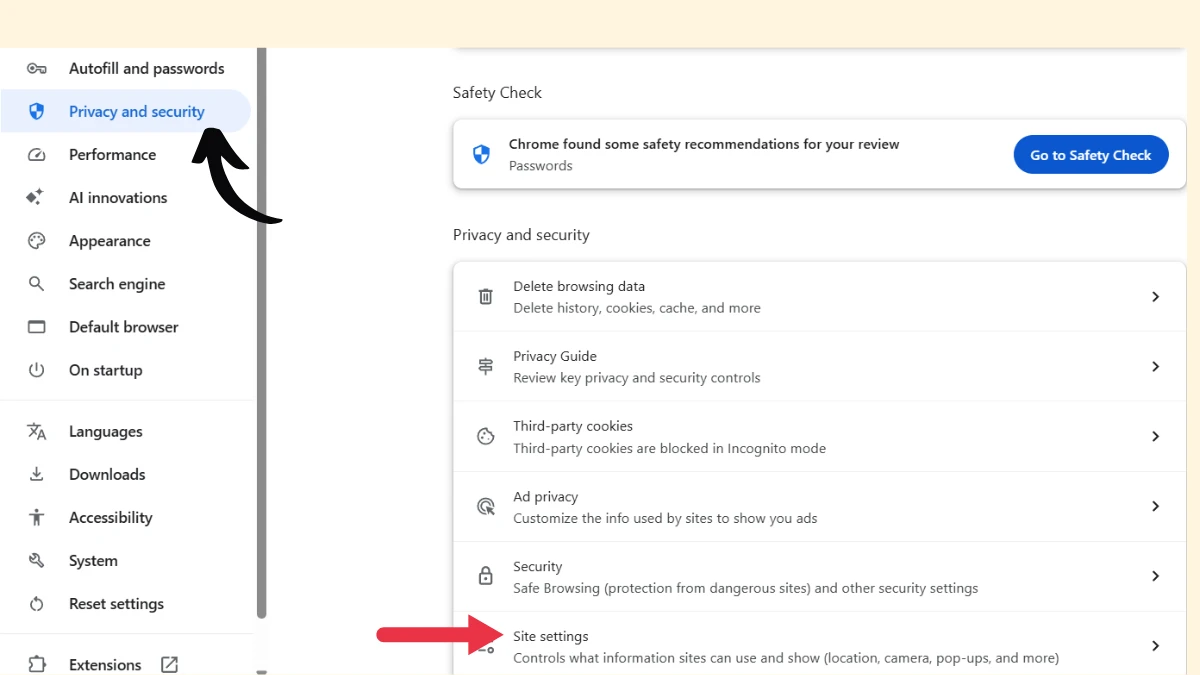Image resolution: width=1200 pixels, height=675 pixels.
Task: Click Go to Safety Check button
Action: (1091, 155)
